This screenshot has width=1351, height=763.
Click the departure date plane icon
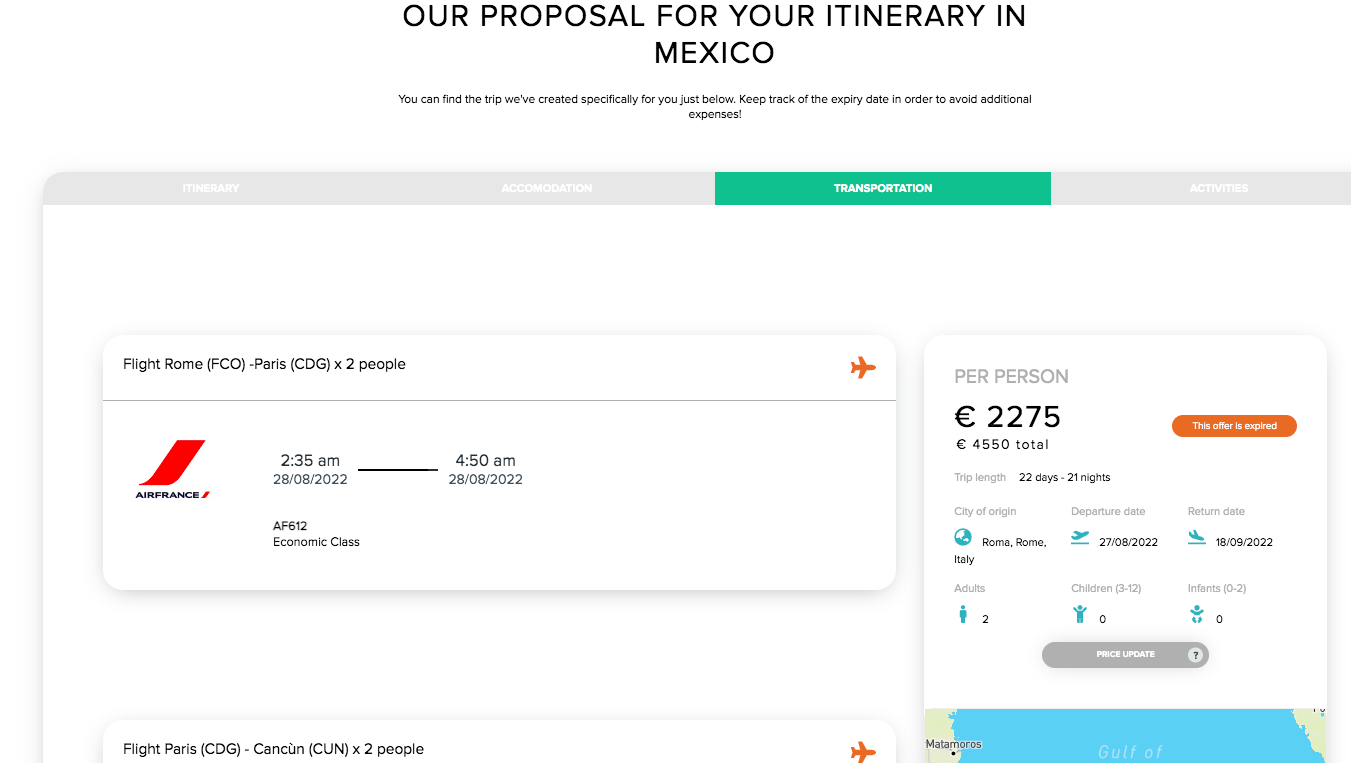pyautogui.click(x=1080, y=537)
